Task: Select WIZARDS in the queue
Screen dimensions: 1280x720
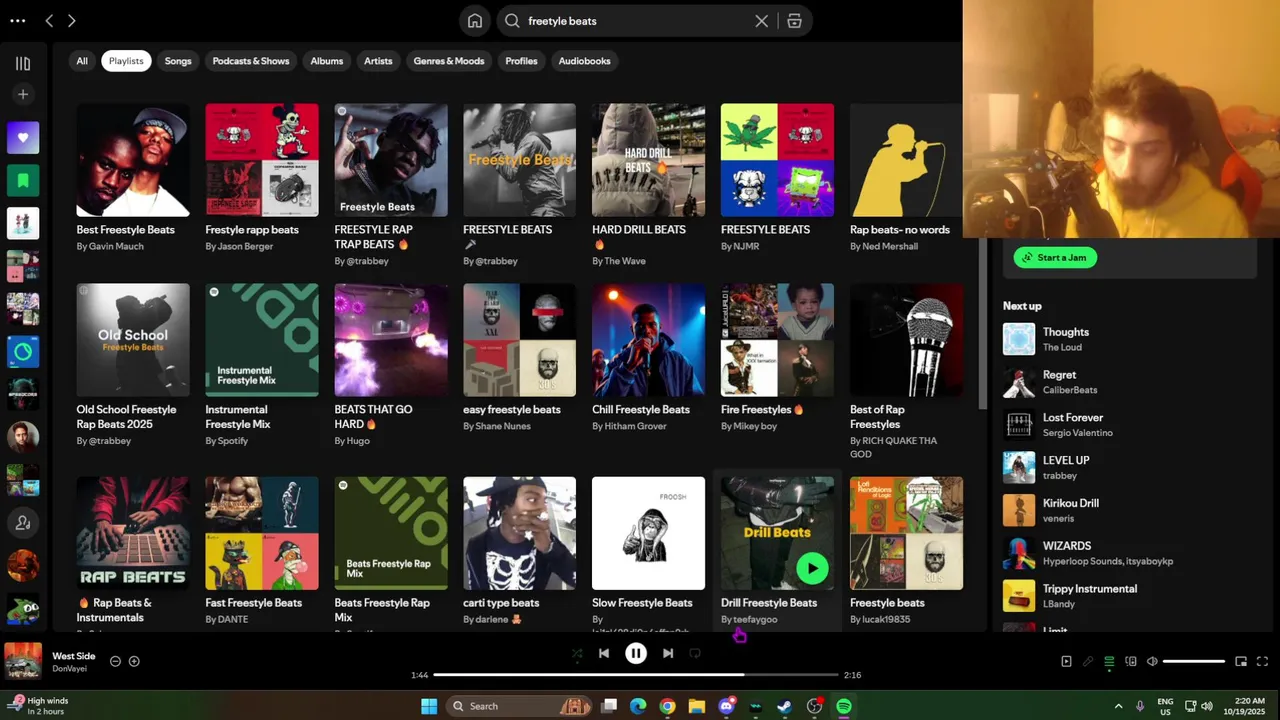Action: [1129, 553]
